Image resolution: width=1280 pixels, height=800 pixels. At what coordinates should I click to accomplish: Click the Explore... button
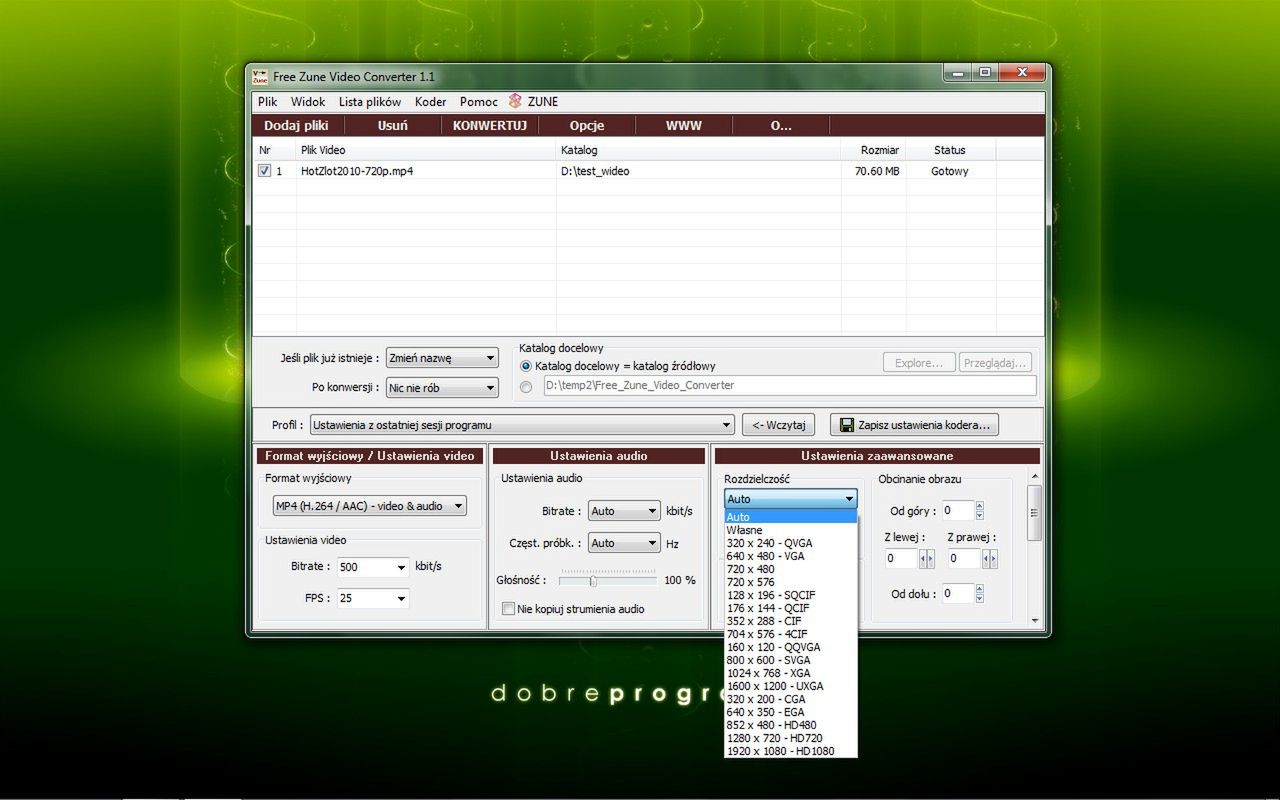919,363
